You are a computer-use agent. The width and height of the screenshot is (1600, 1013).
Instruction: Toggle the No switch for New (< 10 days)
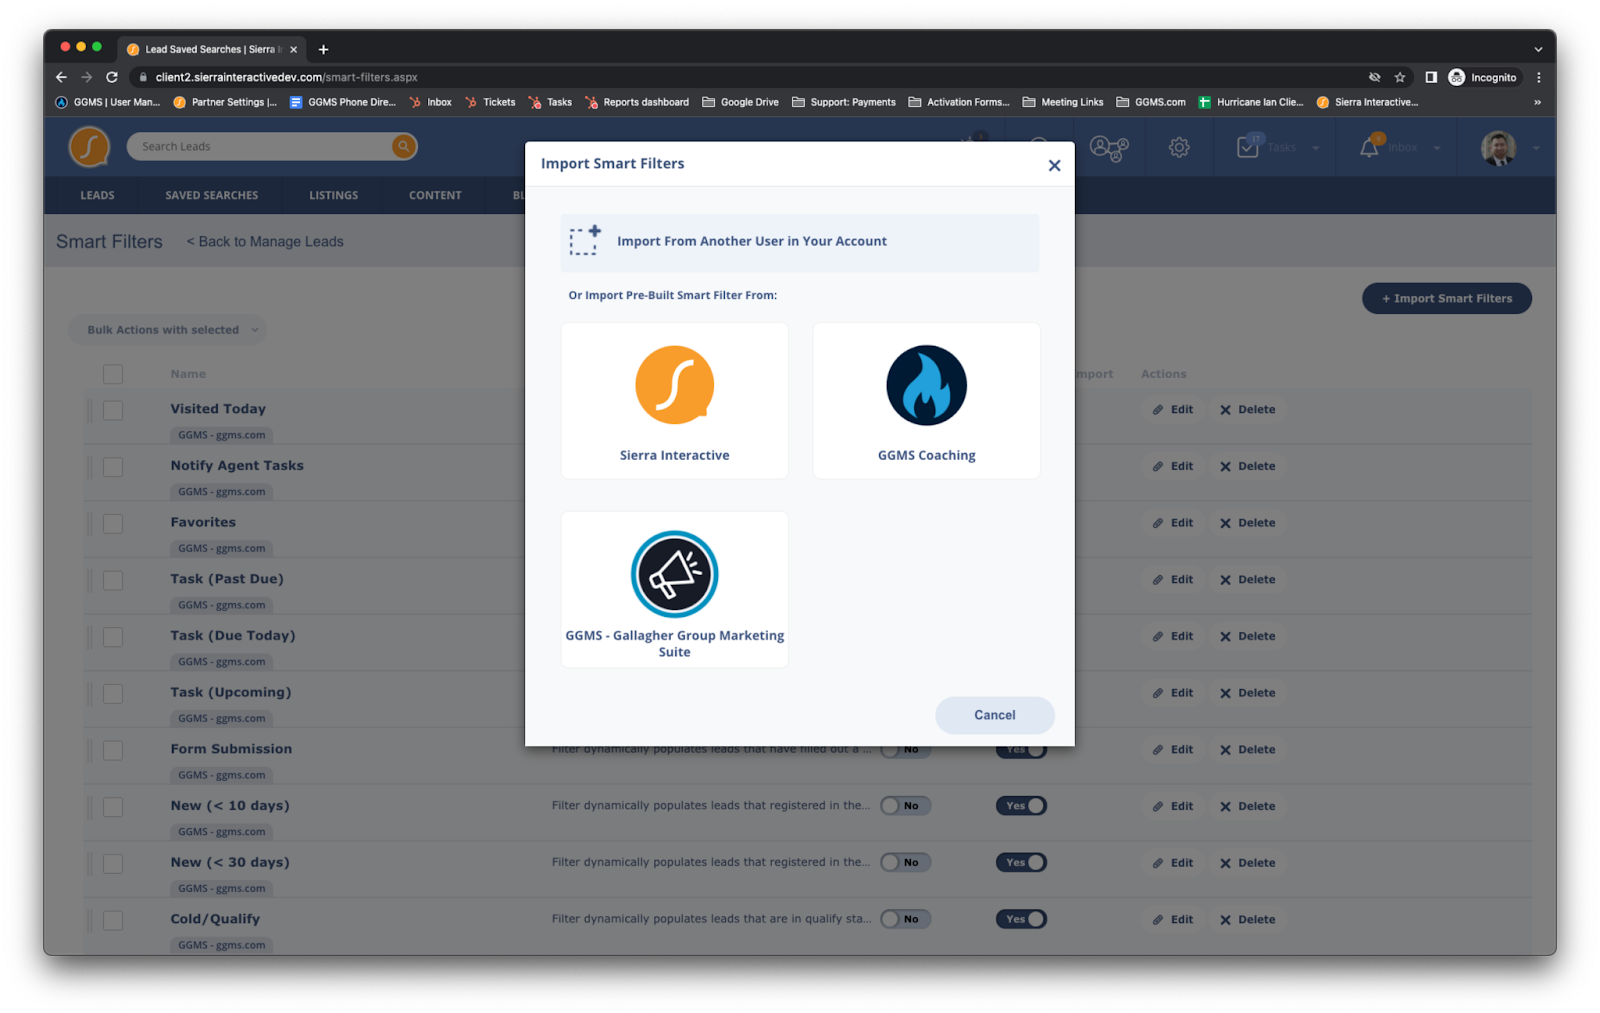[x=905, y=806]
